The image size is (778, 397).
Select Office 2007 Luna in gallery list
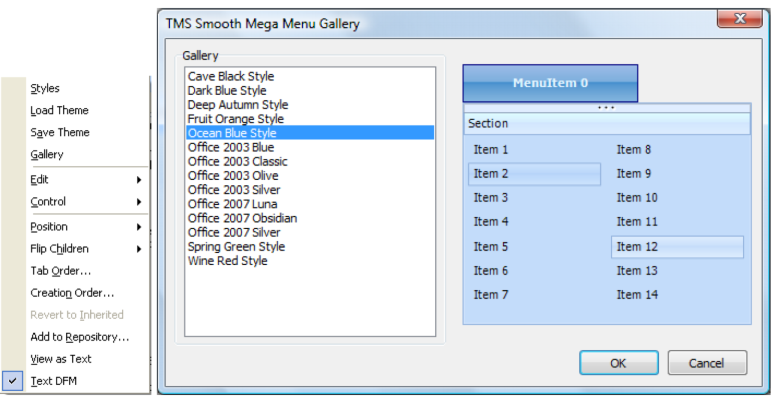point(310,204)
